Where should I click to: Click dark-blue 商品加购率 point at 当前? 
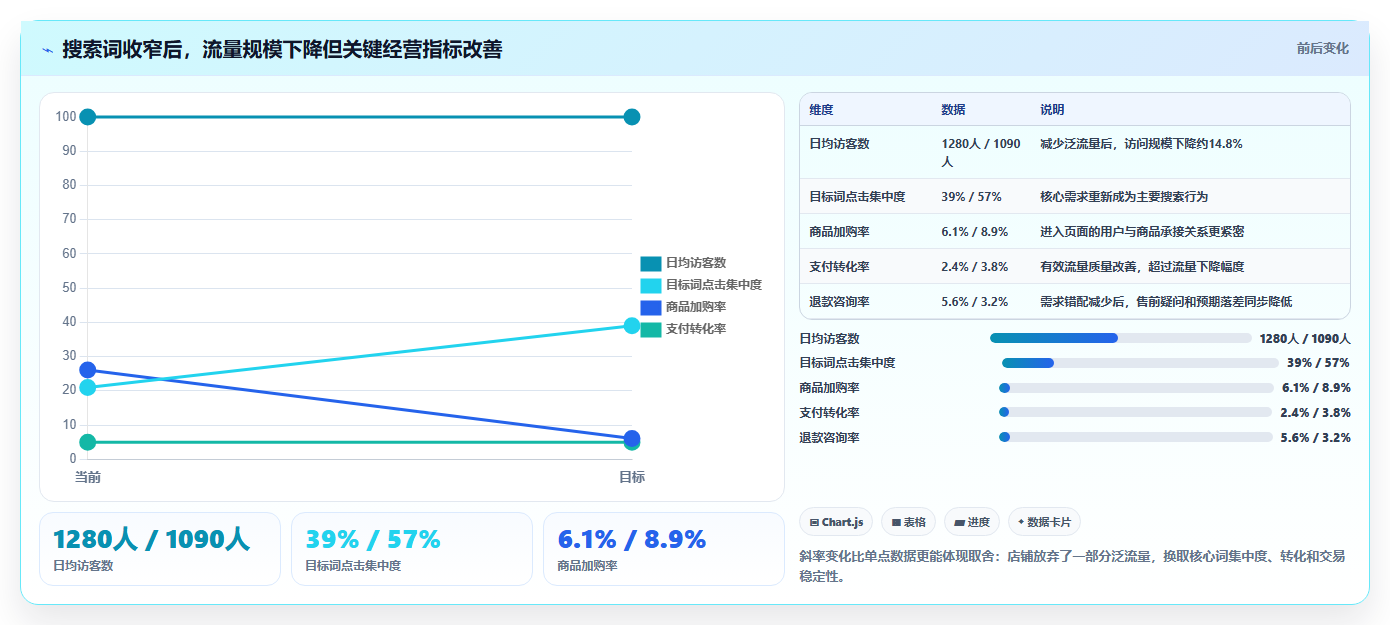[88, 370]
